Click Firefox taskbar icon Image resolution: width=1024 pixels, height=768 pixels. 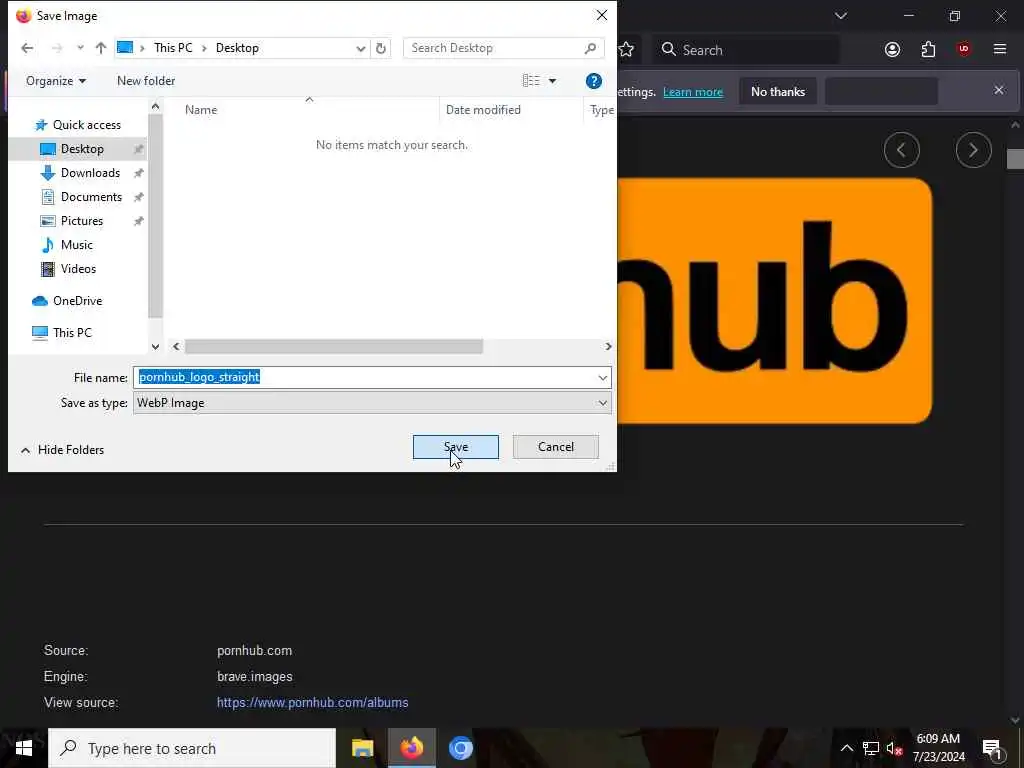[411, 748]
